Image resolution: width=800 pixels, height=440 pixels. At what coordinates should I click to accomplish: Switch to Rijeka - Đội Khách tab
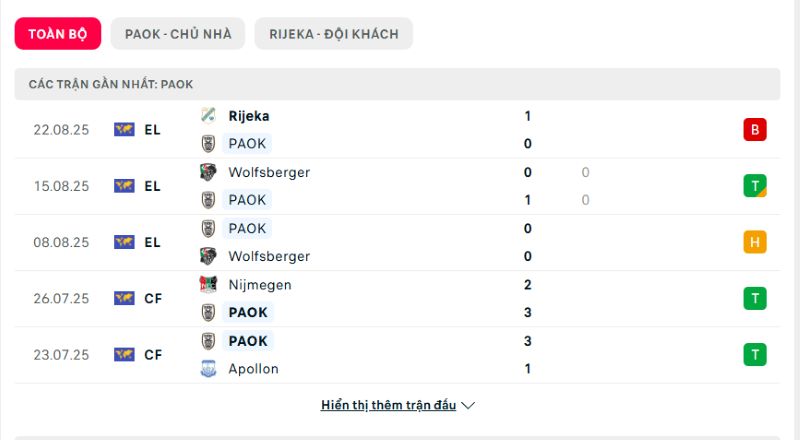tap(334, 34)
